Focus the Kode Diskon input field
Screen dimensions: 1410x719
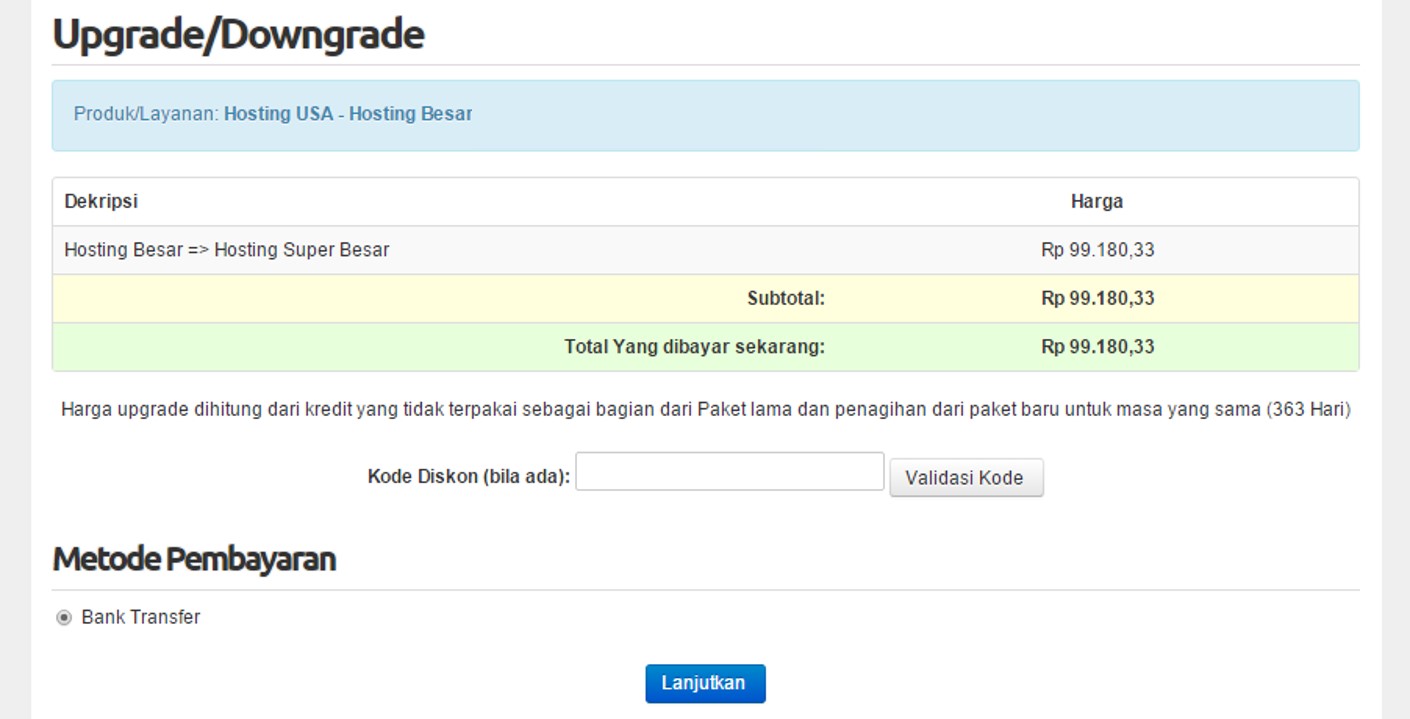click(x=730, y=472)
